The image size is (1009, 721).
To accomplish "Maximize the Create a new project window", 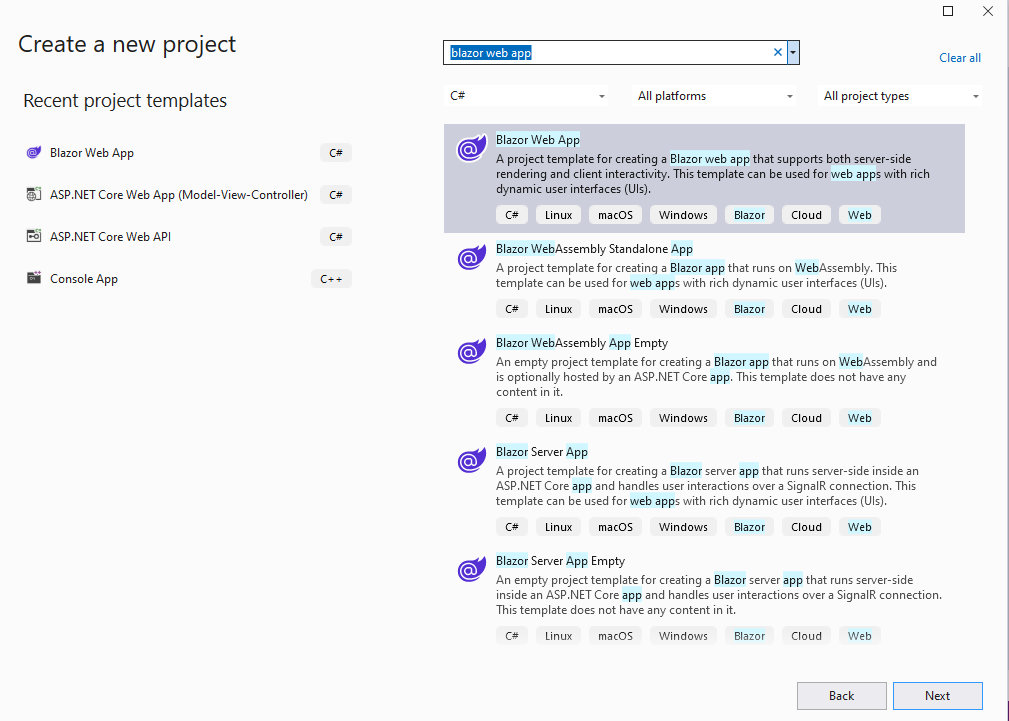I will (x=948, y=11).
